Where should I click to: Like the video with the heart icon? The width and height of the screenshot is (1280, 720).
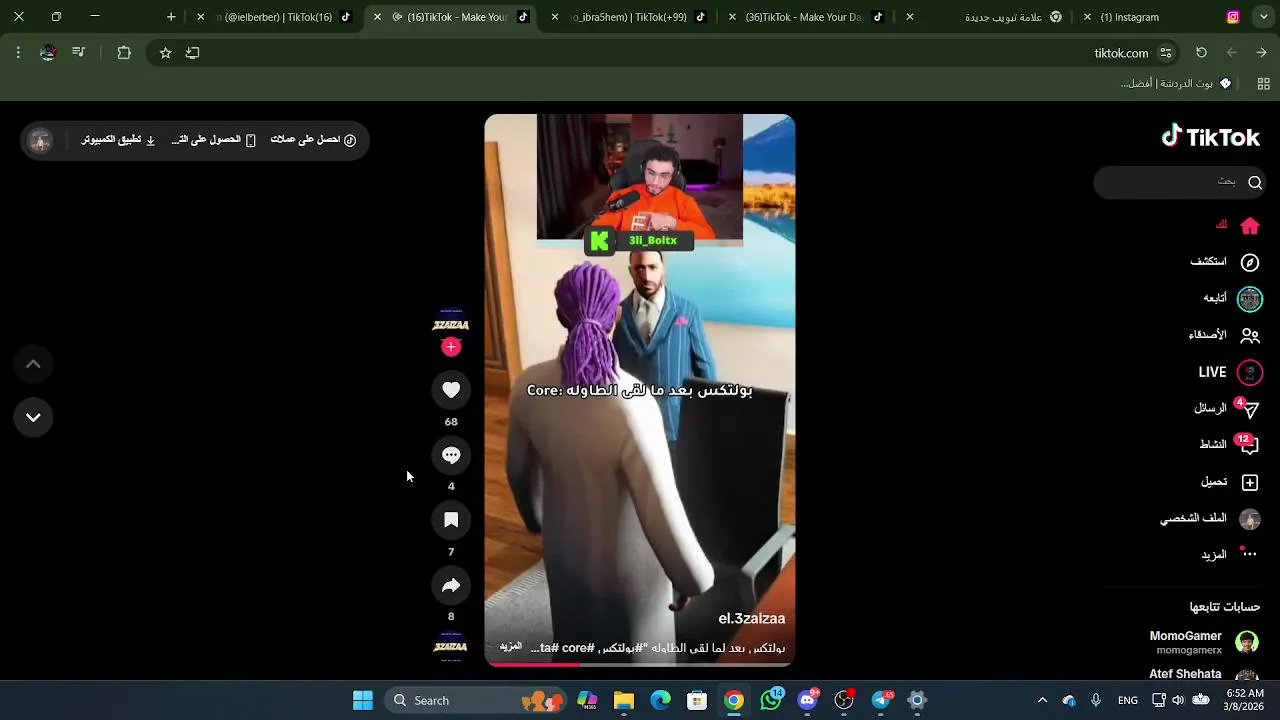pyautogui.click(x=451, y=390)
